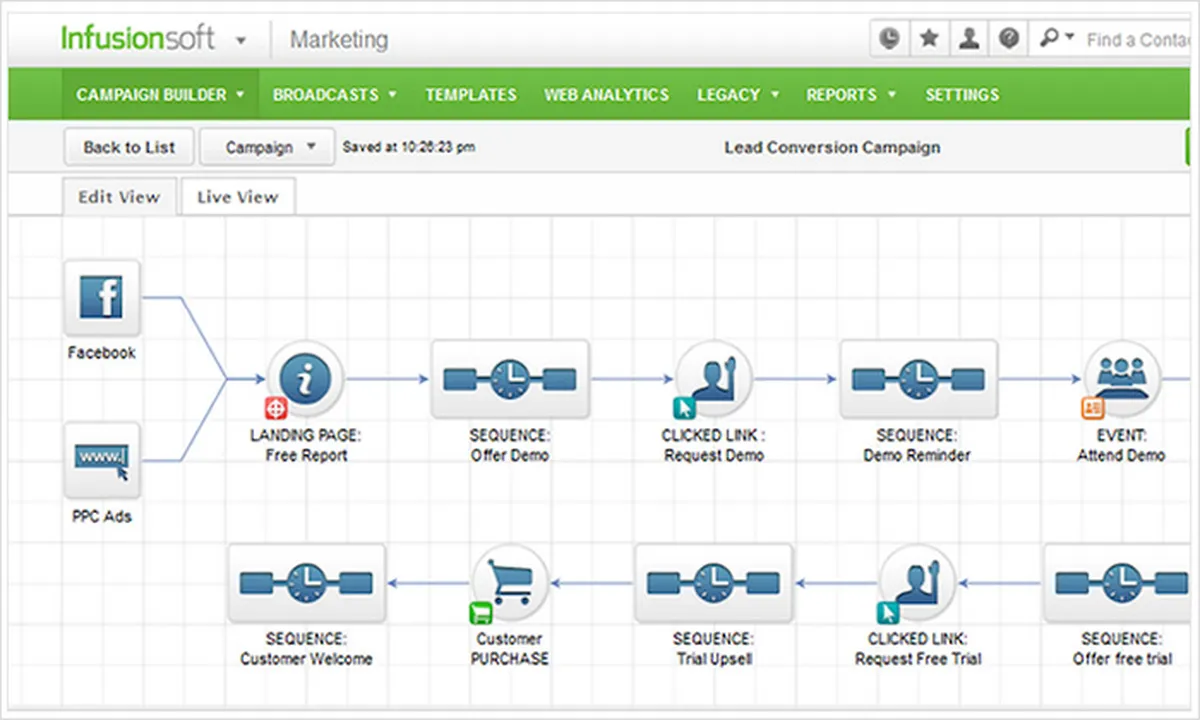Click the 'Saved at 10:26:23 pm' status text
Viewport: 1200px width, 720px height.
pos(409,147)
